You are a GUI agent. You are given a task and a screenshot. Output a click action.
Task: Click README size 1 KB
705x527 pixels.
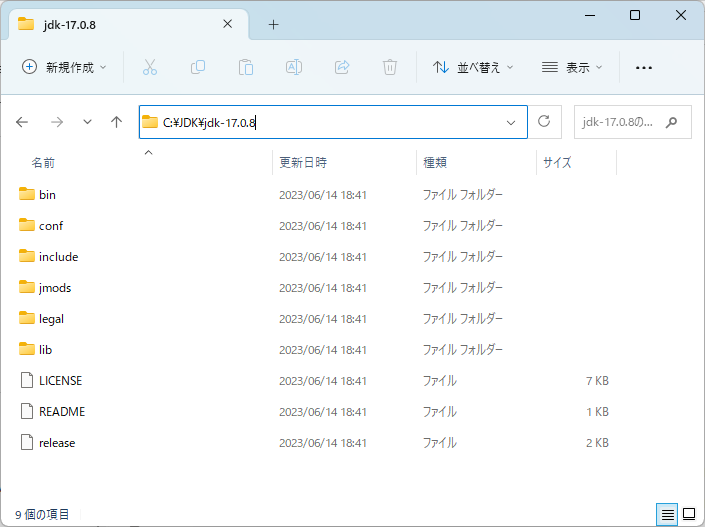click(x=597, y=412)
